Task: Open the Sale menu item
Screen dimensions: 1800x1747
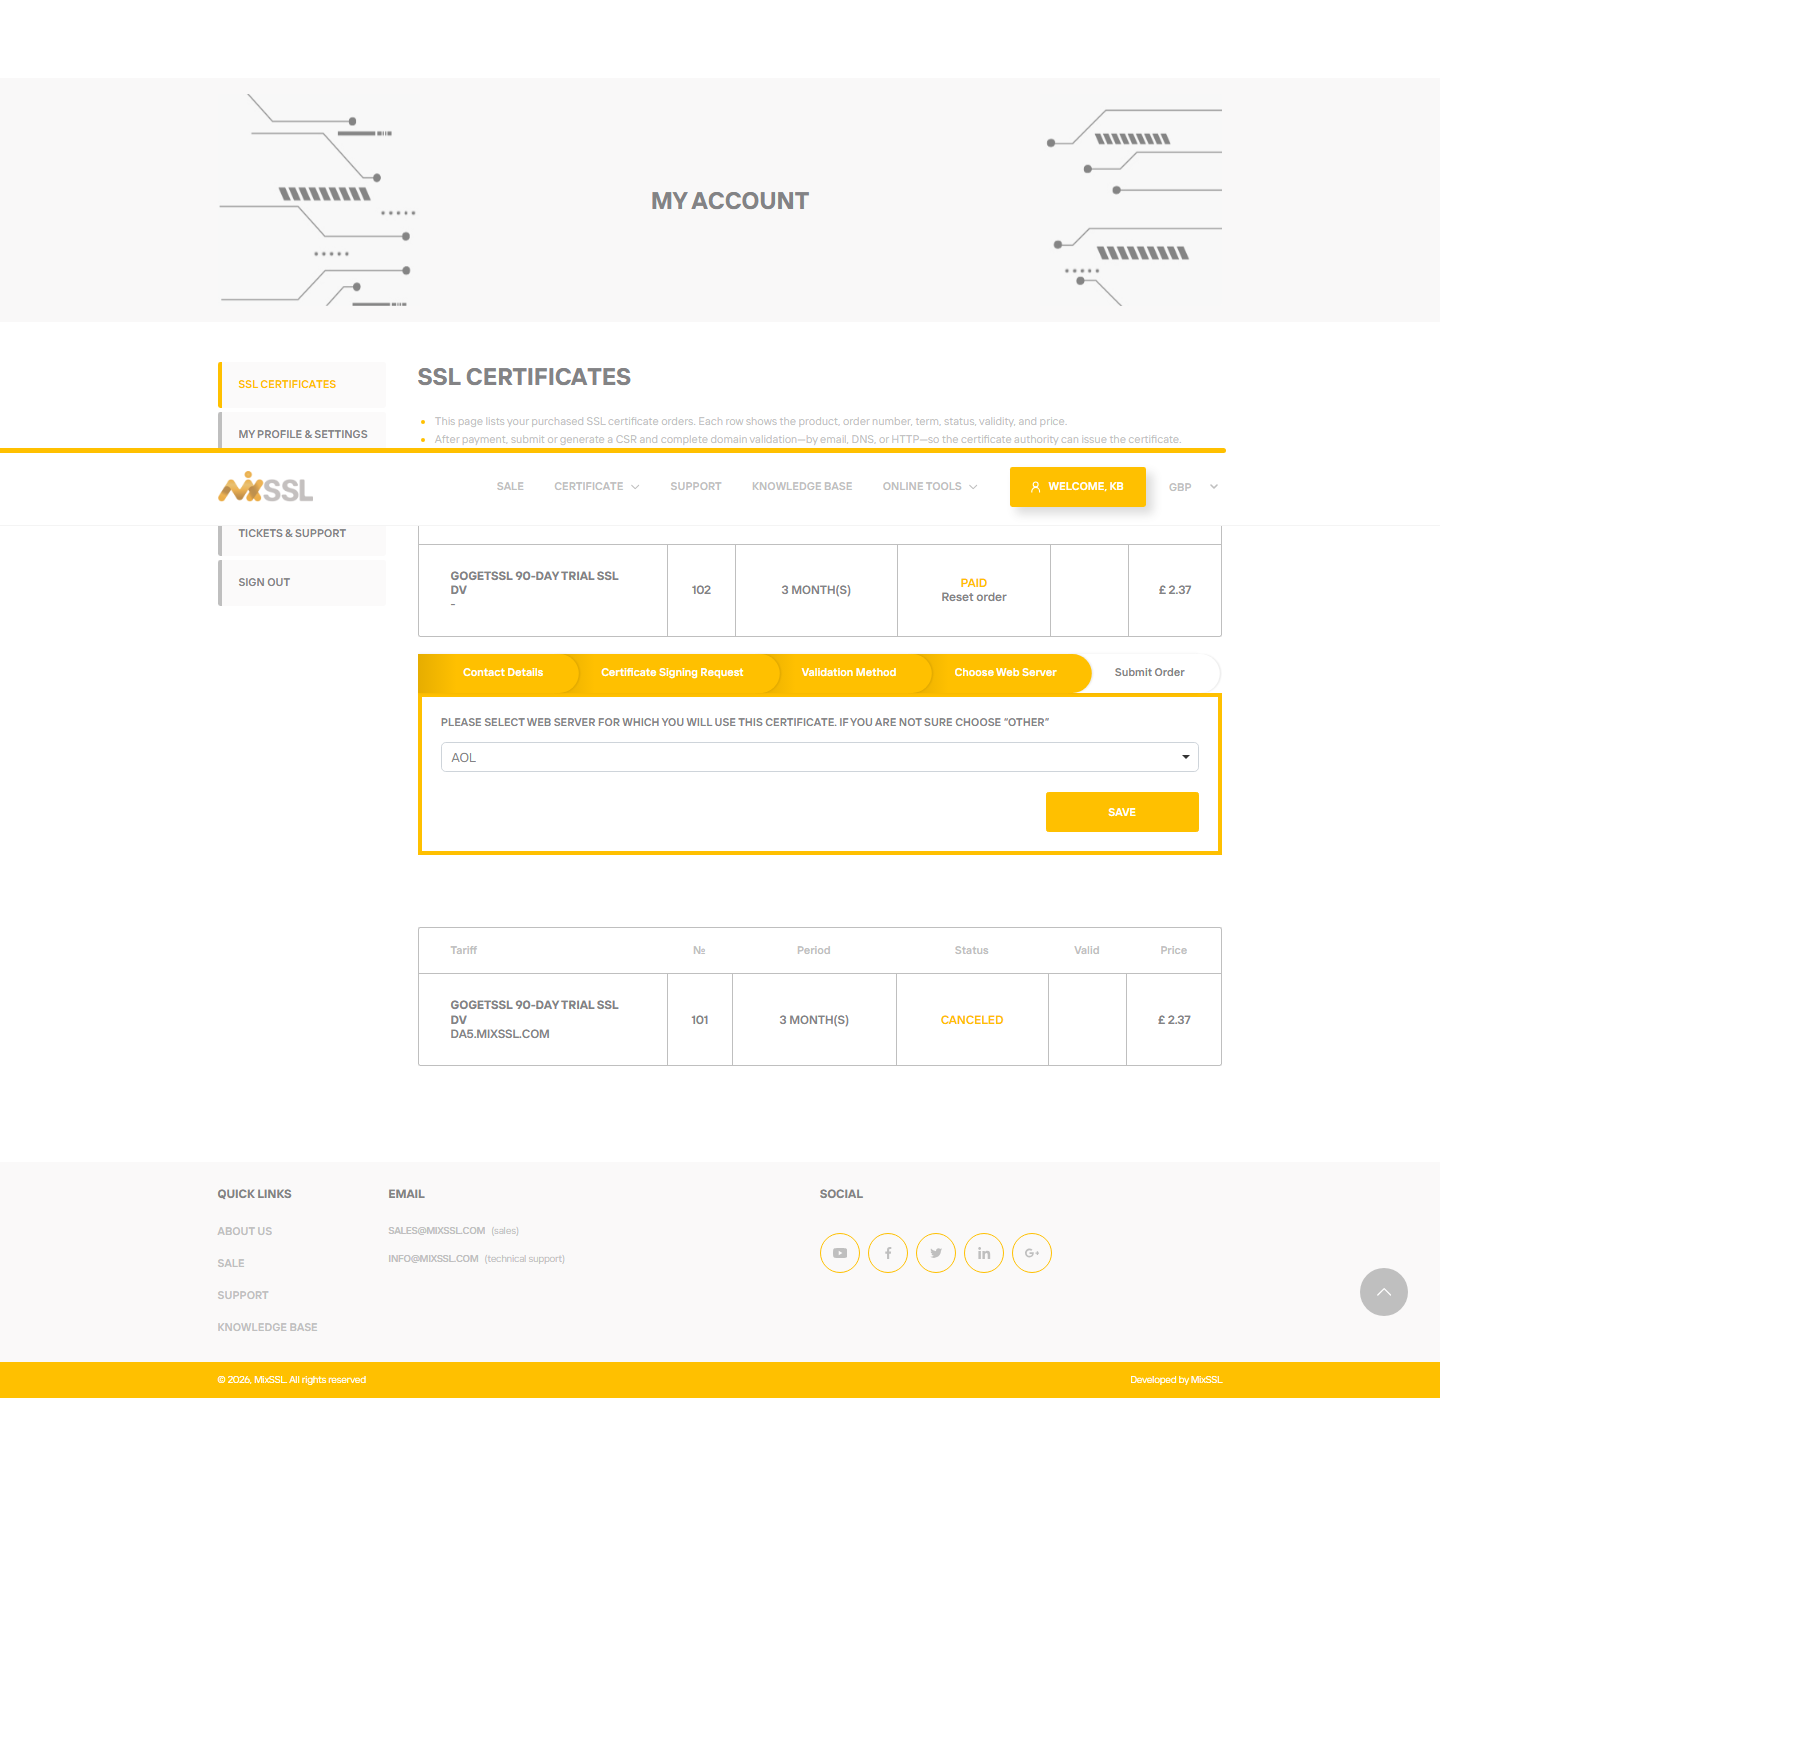Action: click(510, 487)
